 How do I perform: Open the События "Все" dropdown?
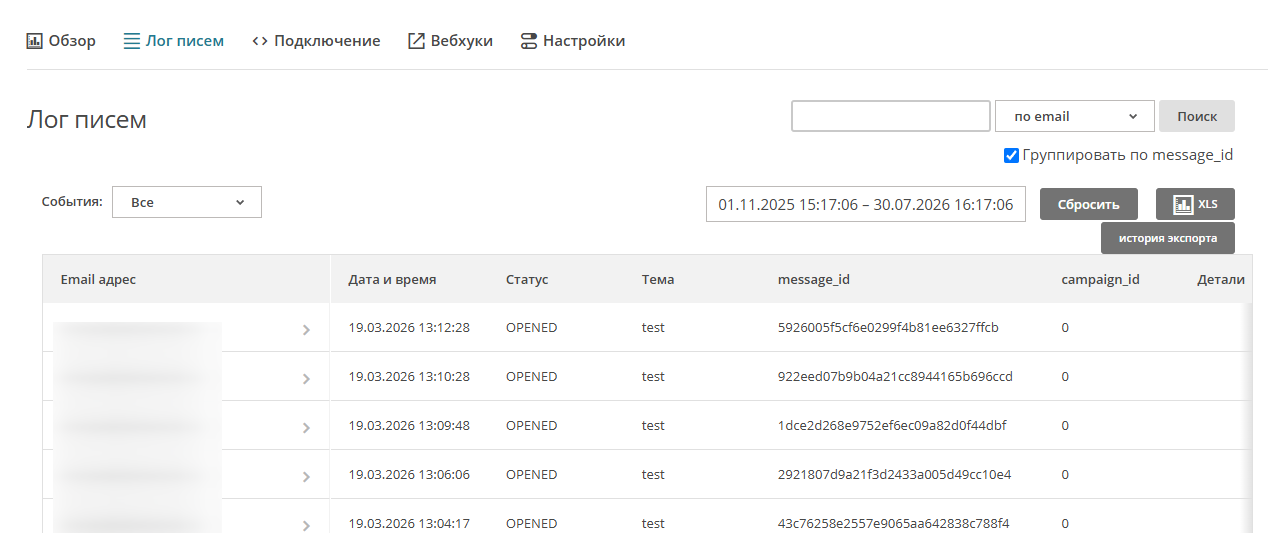coord(186,202)
